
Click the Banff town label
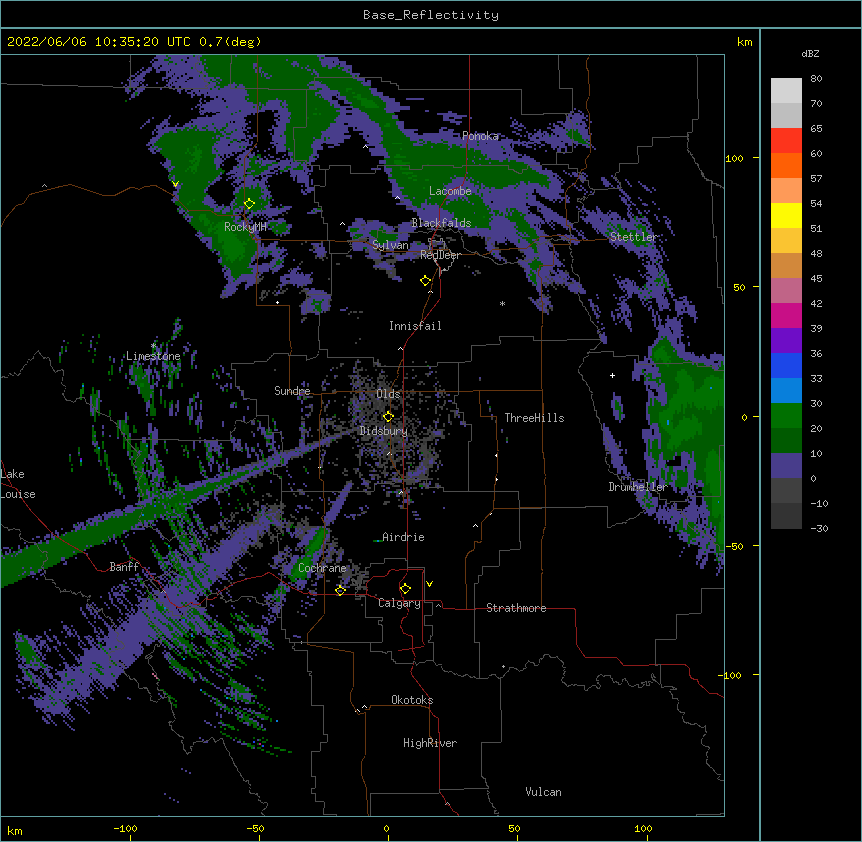[124, 567]
